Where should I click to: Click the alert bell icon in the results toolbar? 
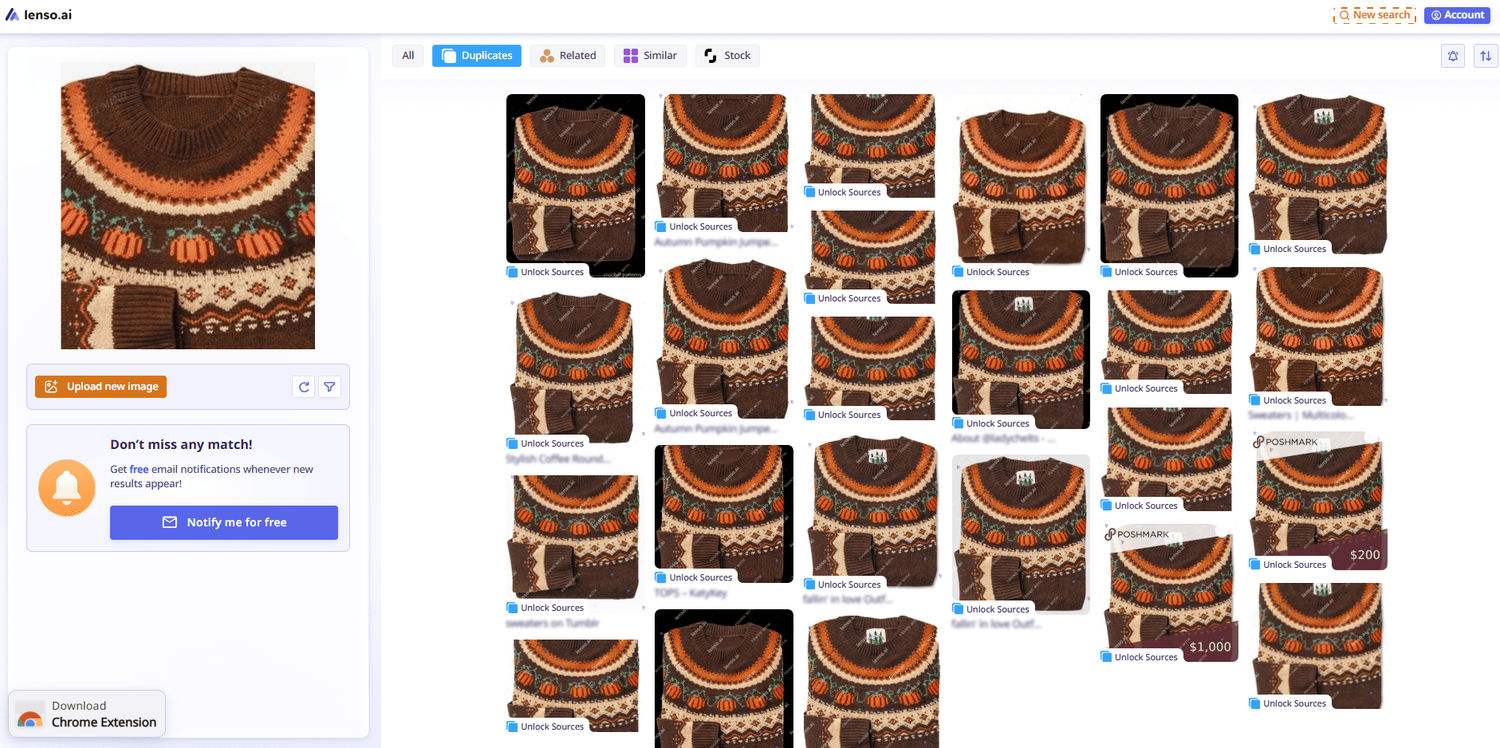click(1452, 56)
